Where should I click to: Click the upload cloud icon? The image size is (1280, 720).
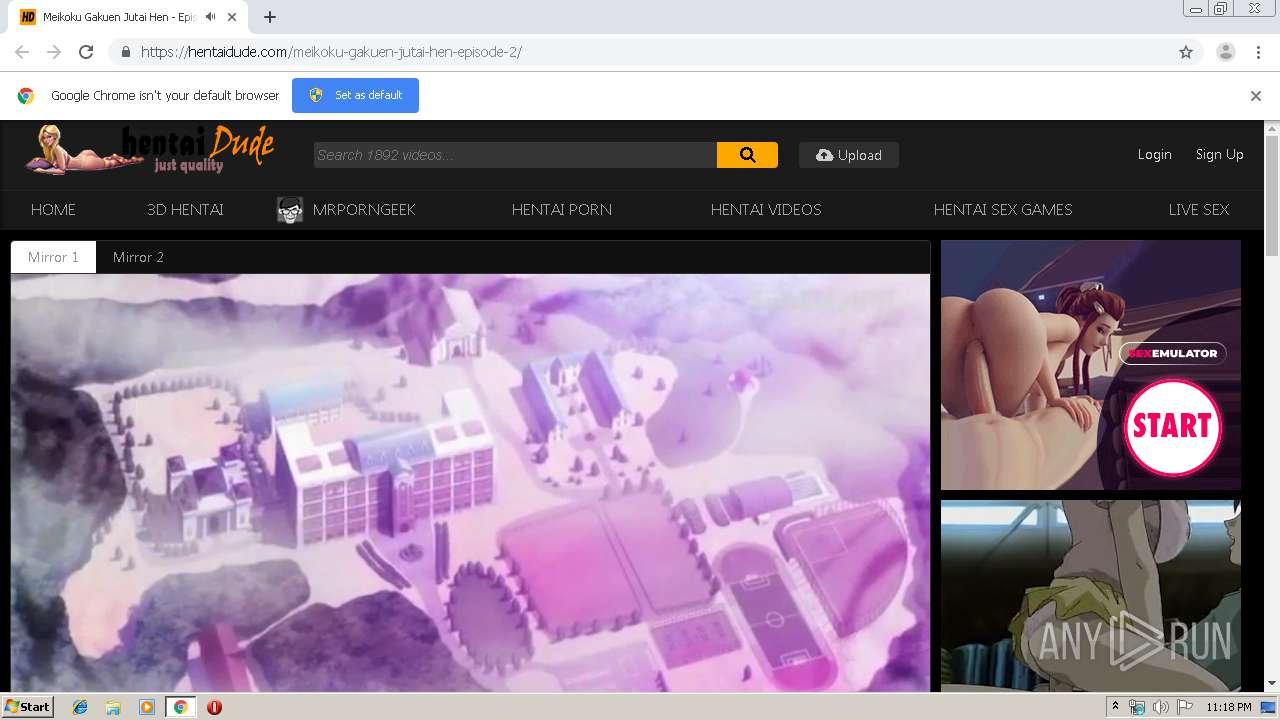(x=824, y=155)
